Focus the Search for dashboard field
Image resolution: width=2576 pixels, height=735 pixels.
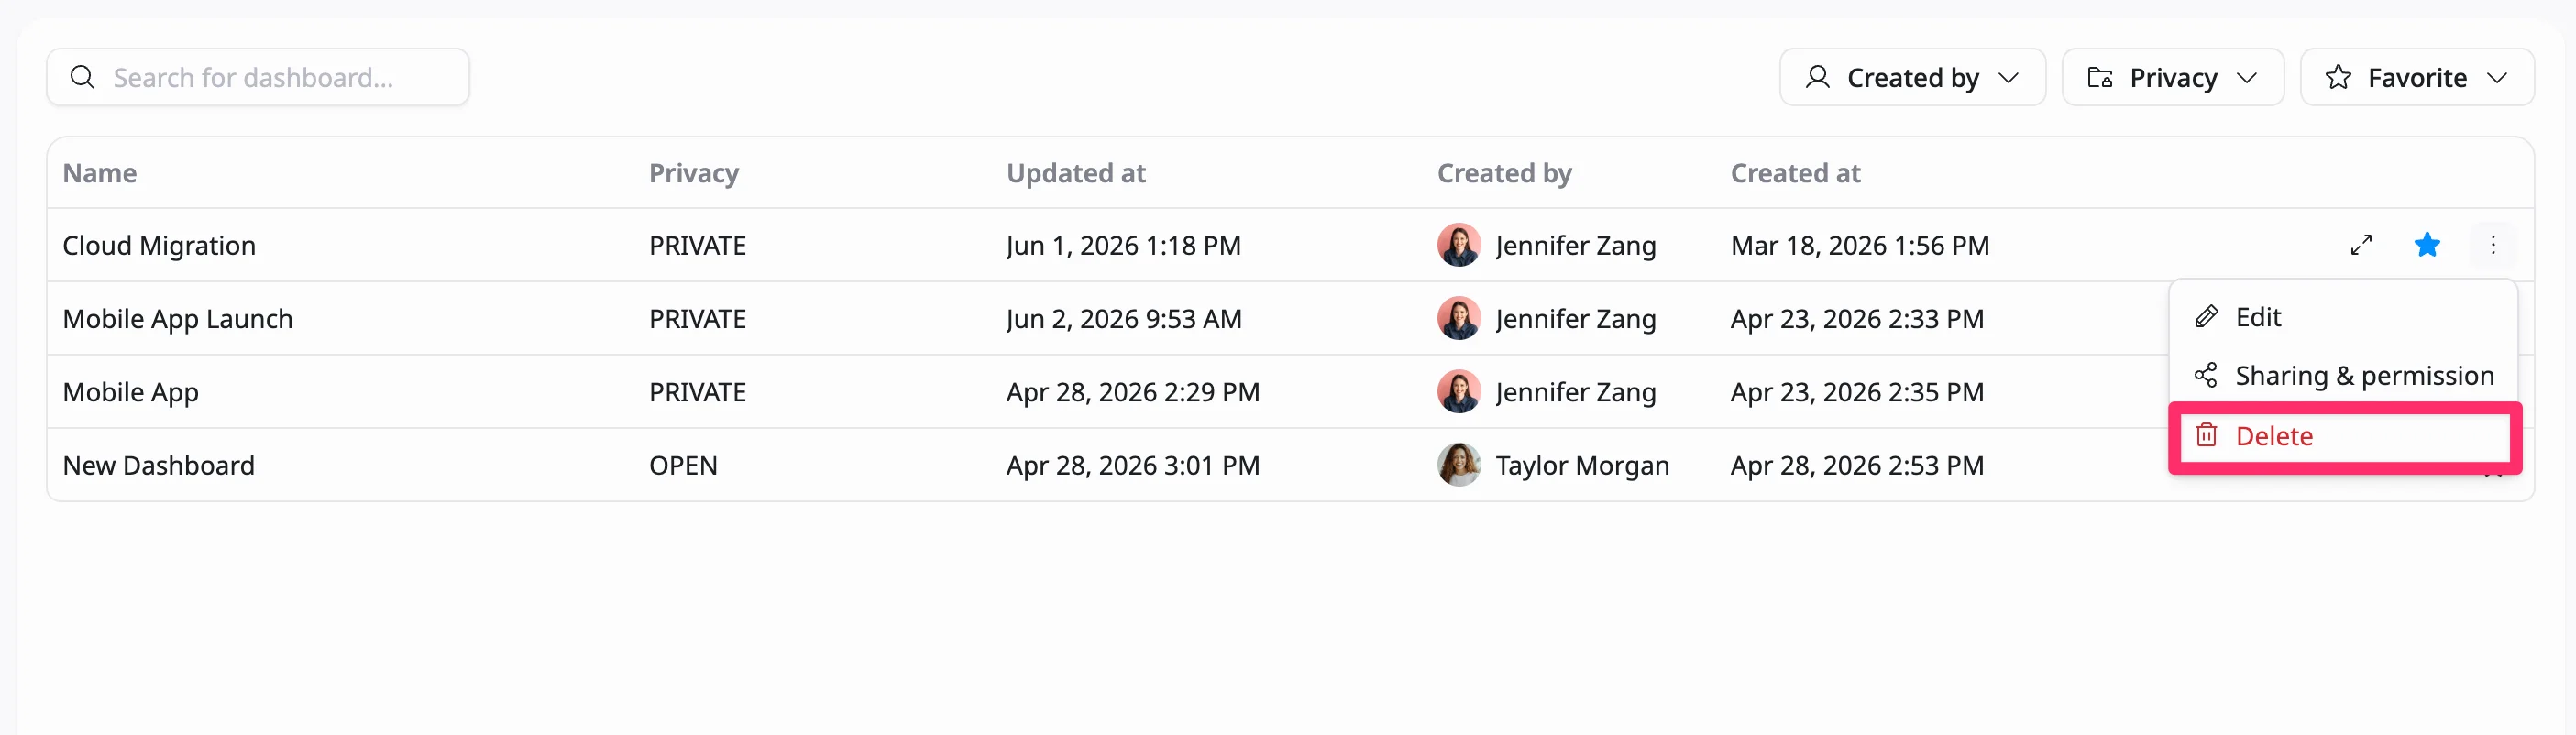[258, 77]
